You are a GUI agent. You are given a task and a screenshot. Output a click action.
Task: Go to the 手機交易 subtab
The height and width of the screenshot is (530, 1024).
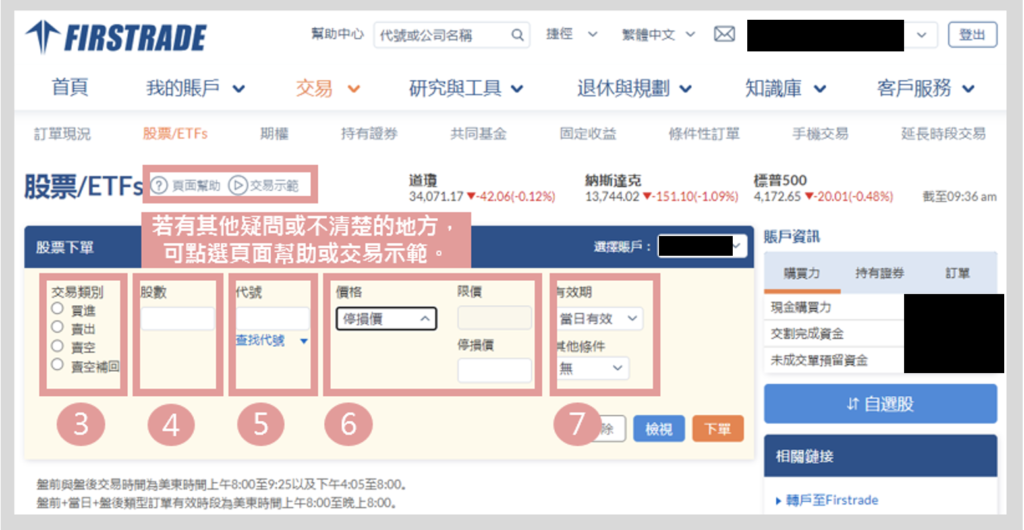(820, 134)
